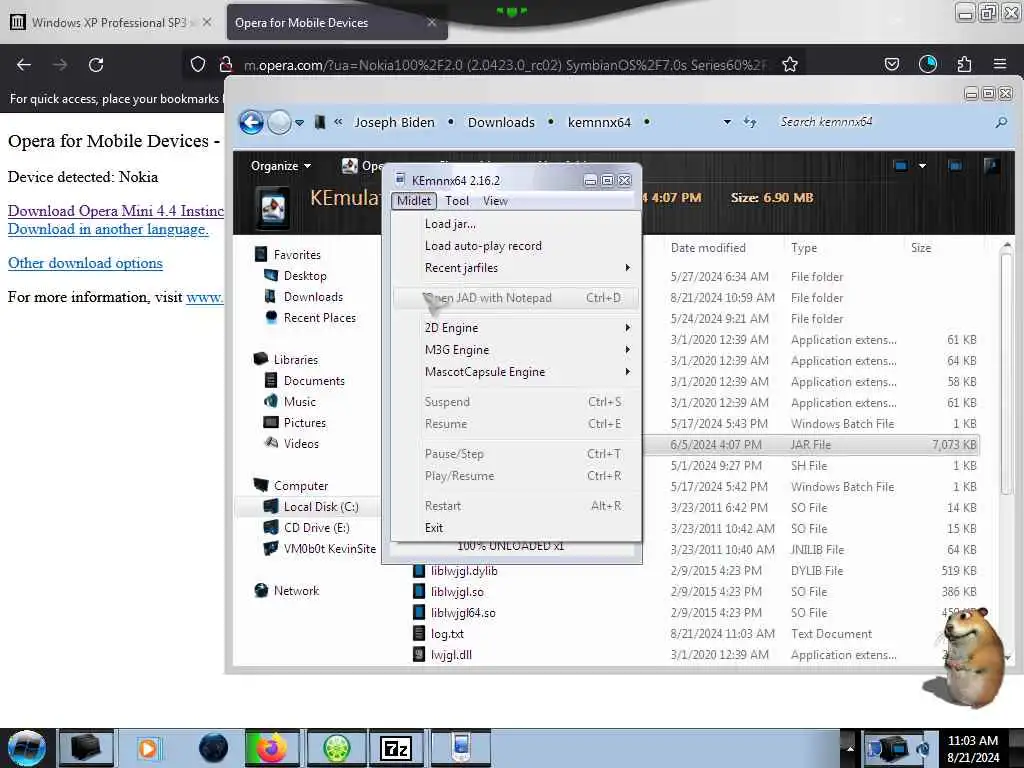Select liblwjgl.dylib file
This screenshot has height=768, width=1024.
point(464,571)
